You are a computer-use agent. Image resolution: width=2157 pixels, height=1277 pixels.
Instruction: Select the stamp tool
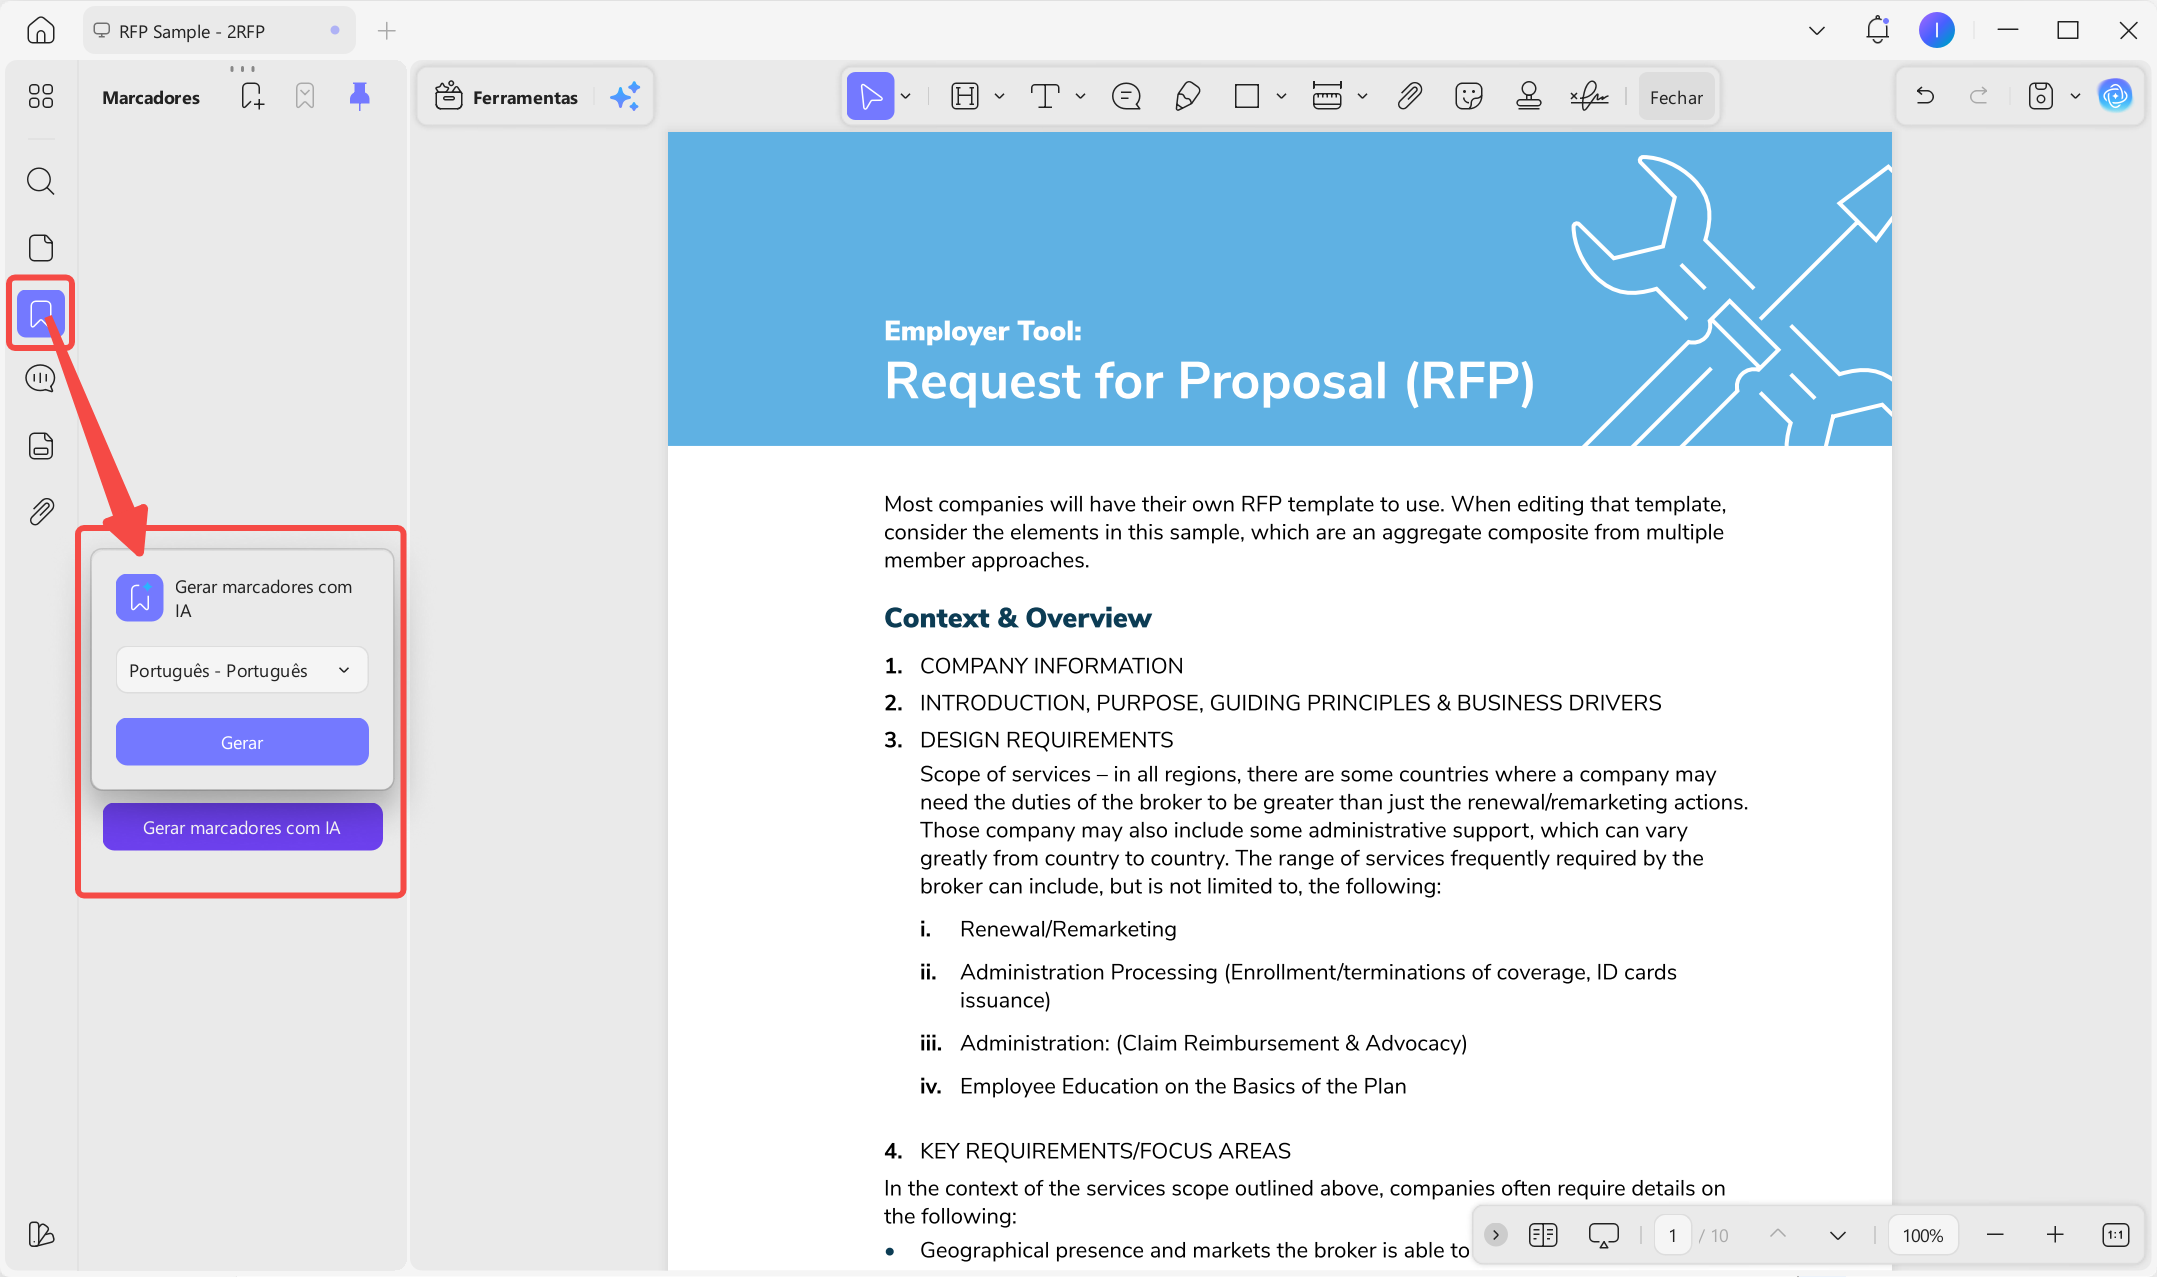(1529, 97)
